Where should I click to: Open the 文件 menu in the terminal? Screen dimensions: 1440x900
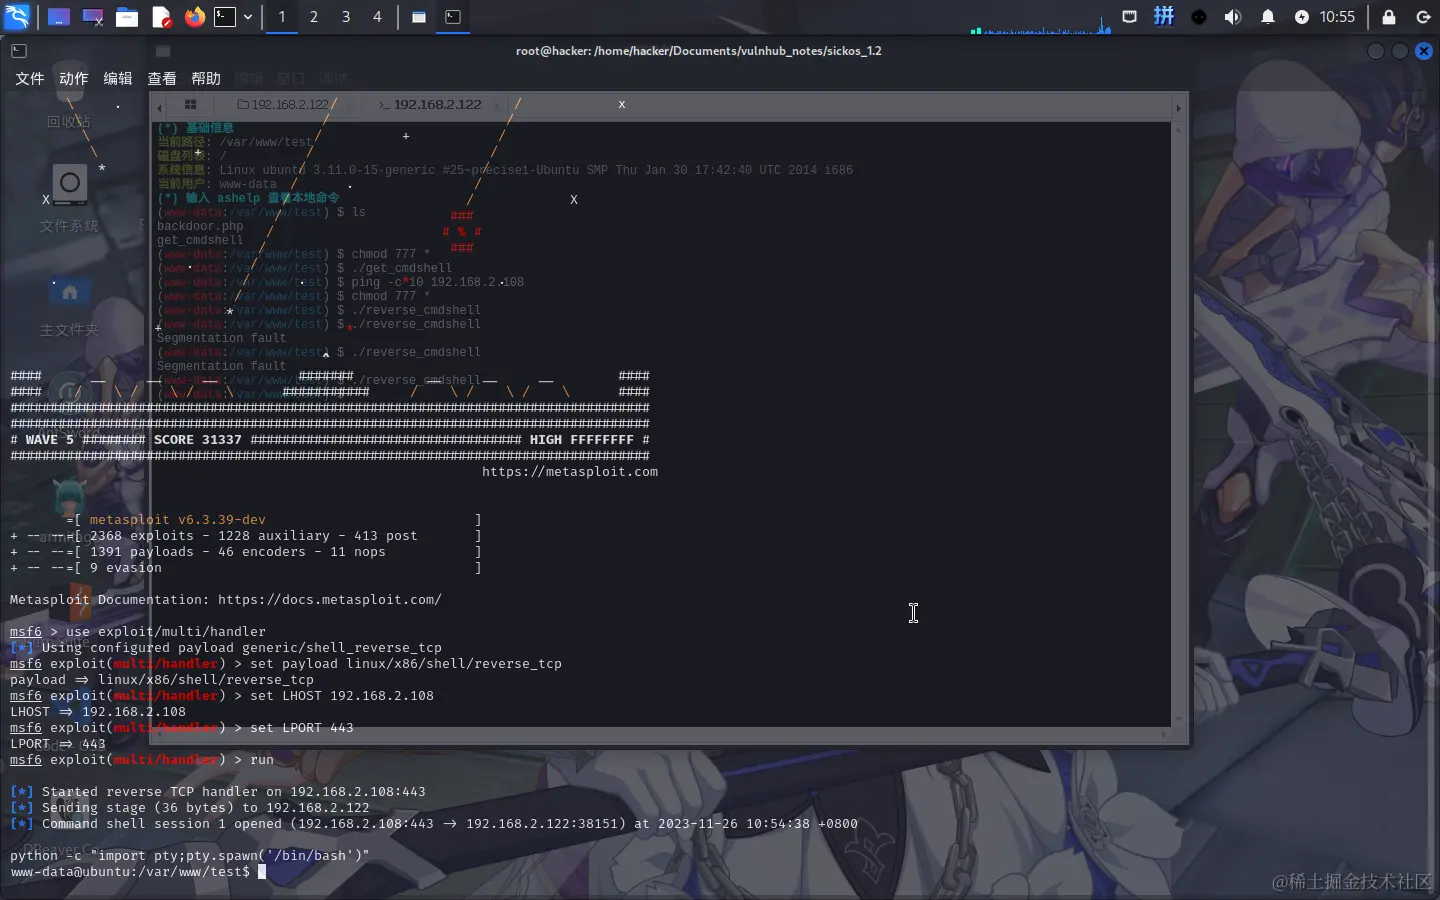(30, 78)
